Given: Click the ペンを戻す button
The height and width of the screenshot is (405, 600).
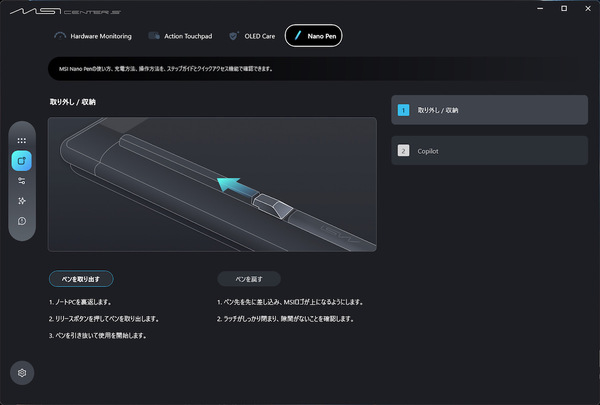Looking at the screenshot, I should [x=249, y=279].
